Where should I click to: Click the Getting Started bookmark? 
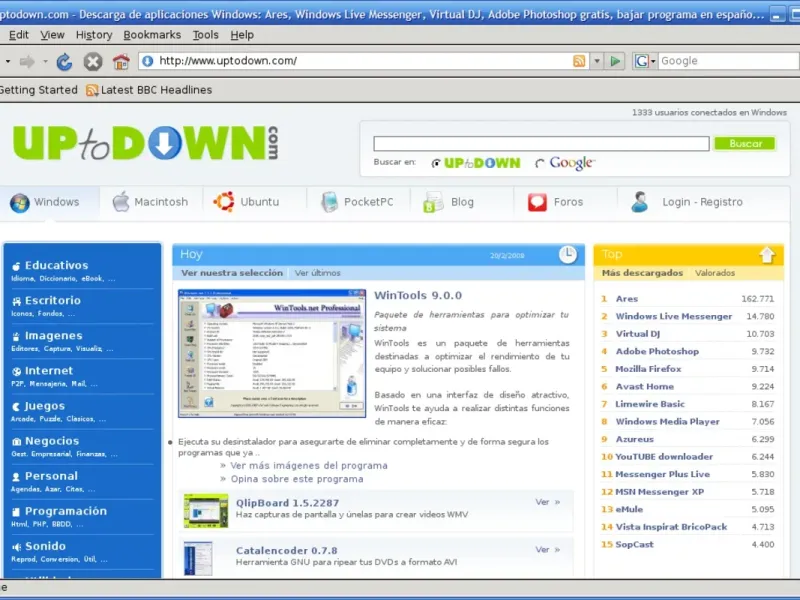39,90
